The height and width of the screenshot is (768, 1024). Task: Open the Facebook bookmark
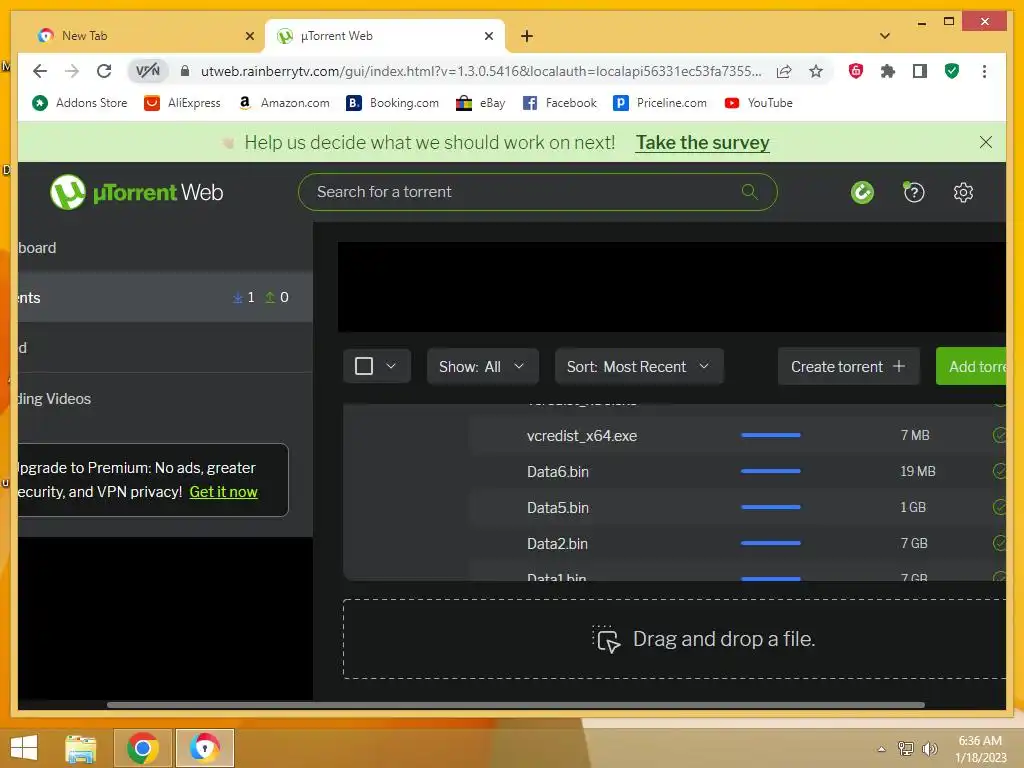click(560, 103)
